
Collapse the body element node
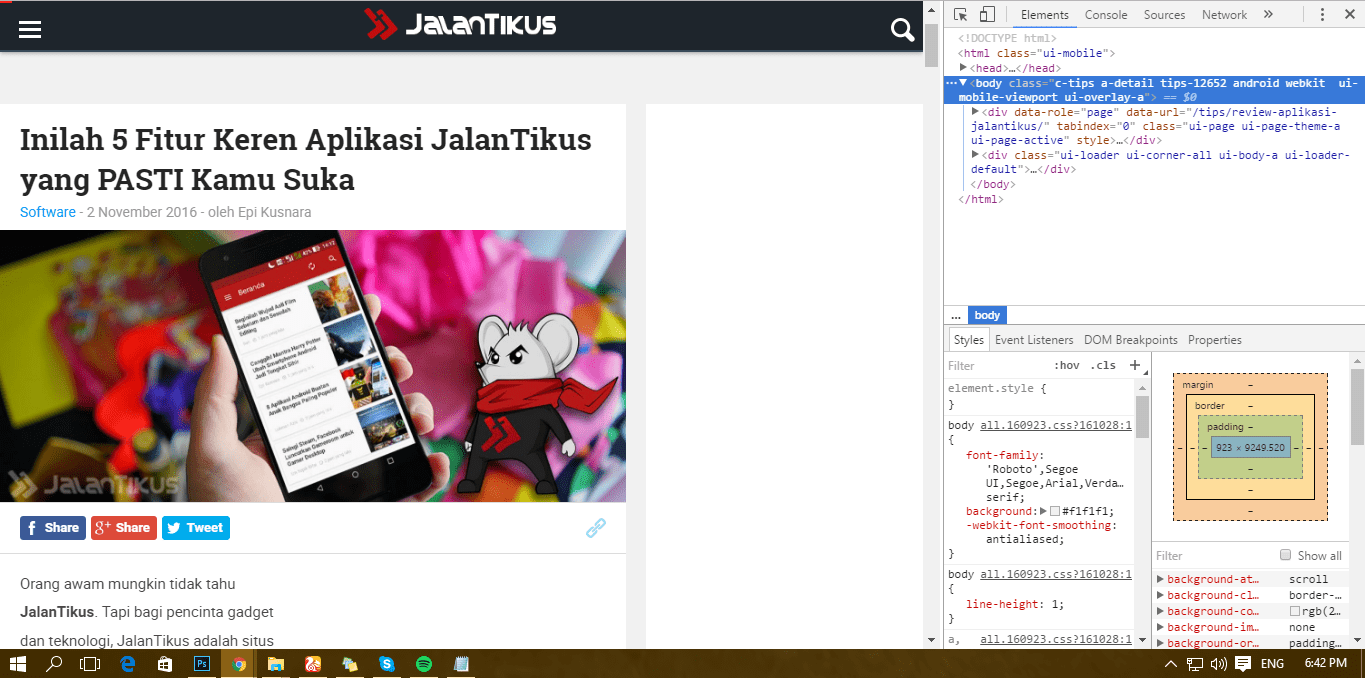coord(964,83)
